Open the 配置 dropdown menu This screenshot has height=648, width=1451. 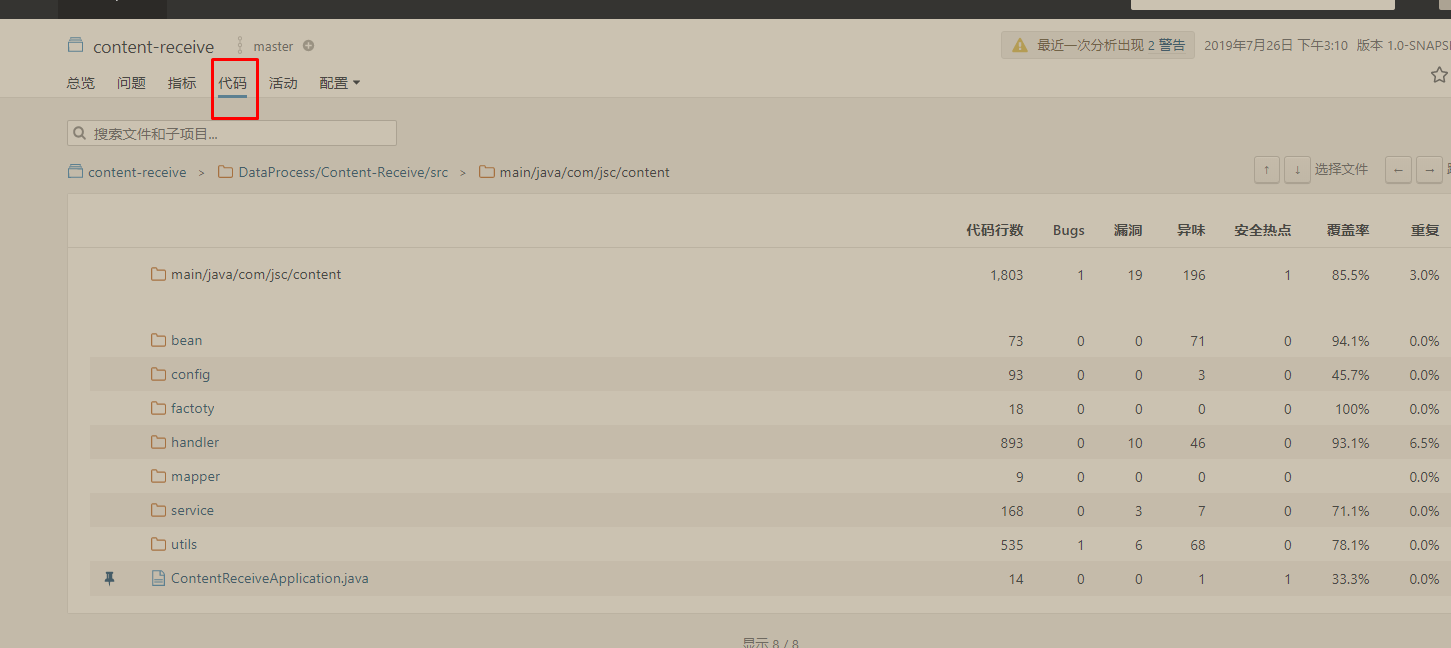340,83
